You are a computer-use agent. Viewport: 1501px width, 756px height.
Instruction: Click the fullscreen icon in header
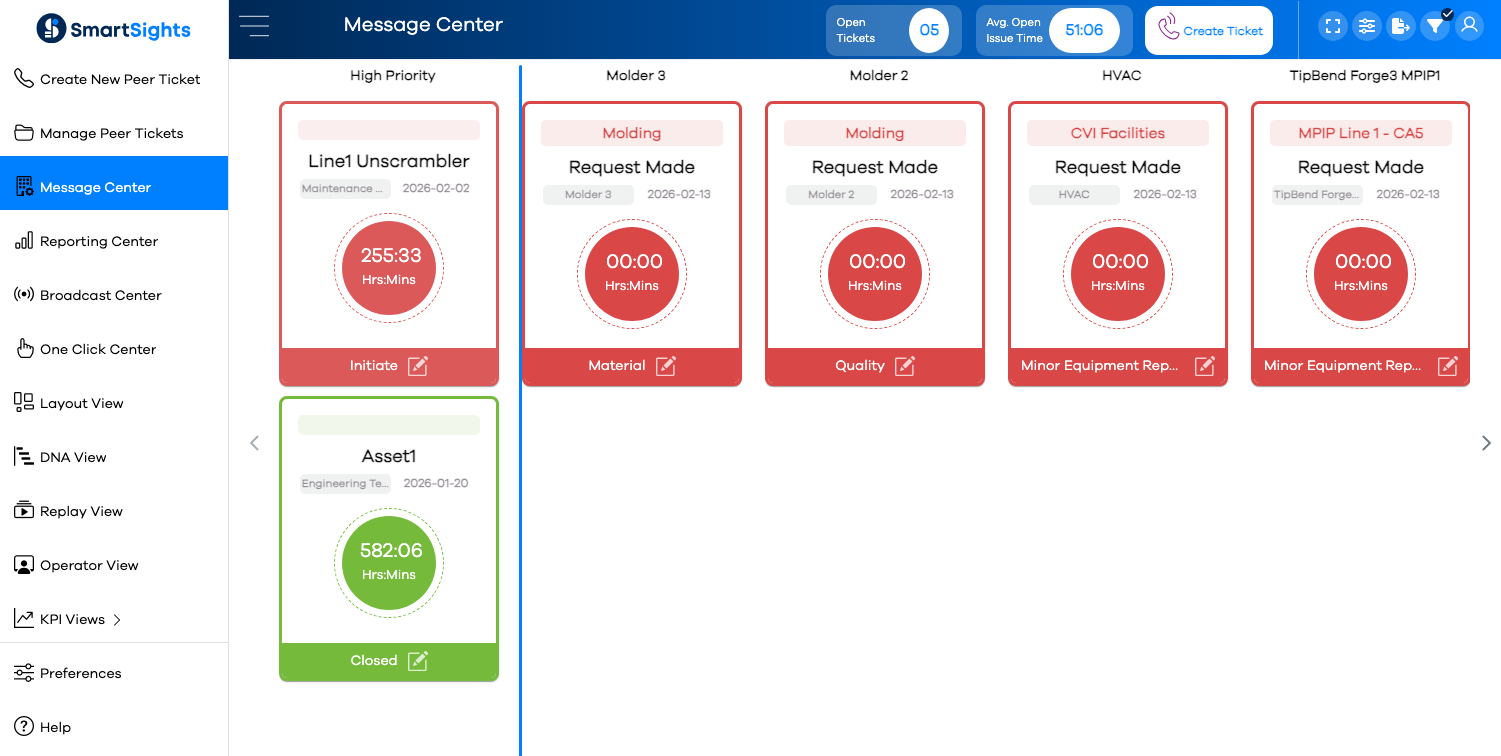coord(1332,26)
